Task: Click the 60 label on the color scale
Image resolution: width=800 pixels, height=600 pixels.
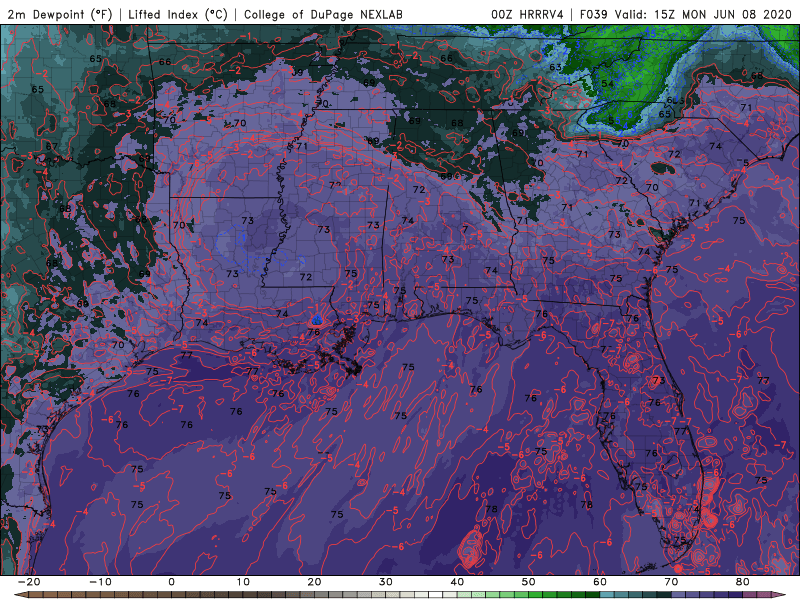Action: point(600,582)
